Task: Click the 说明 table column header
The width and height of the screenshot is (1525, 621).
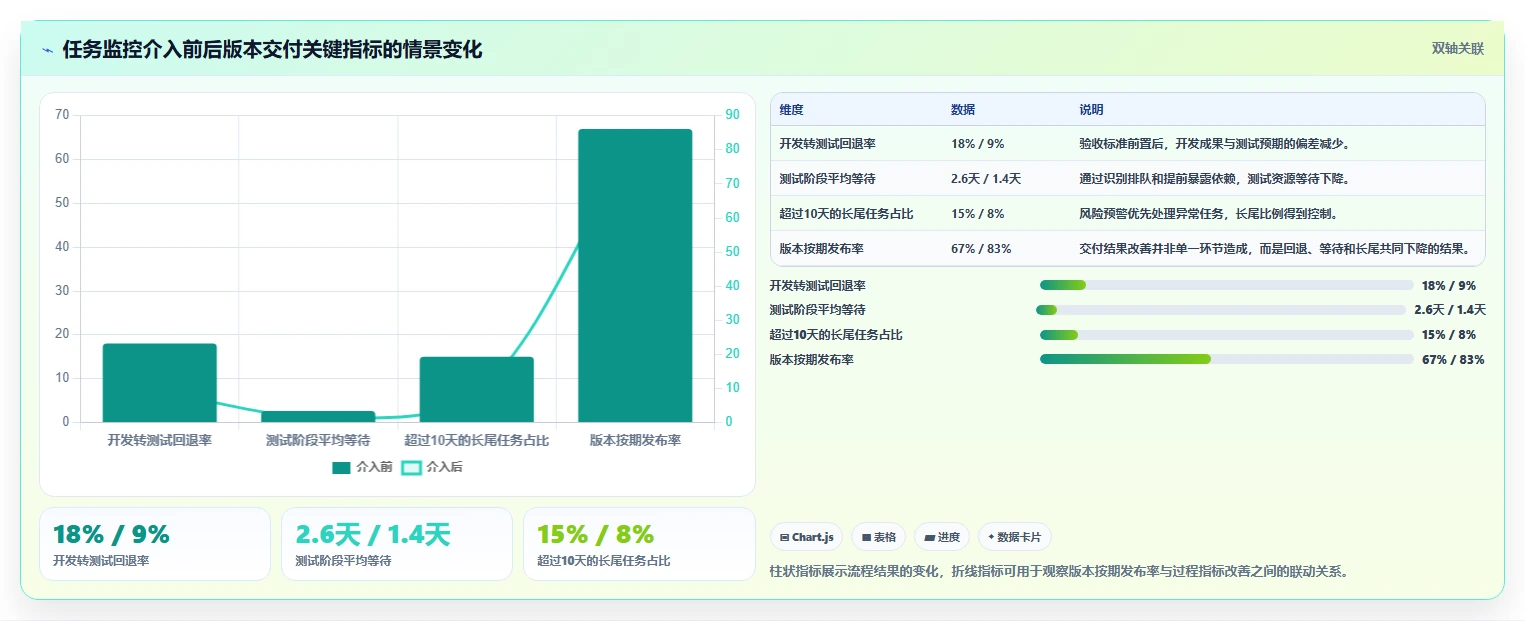Action: click(x=1091, y=110)
